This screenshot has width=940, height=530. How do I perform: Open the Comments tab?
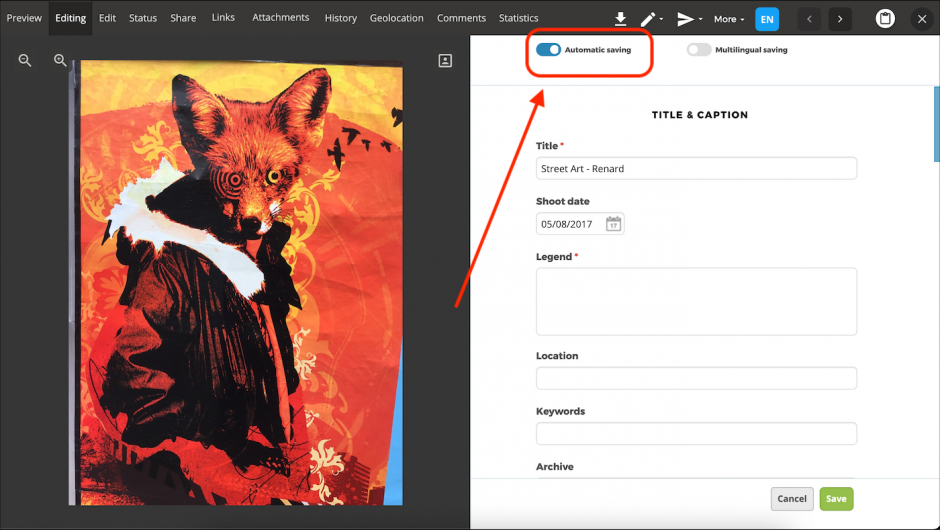click(x=461, y=18)
